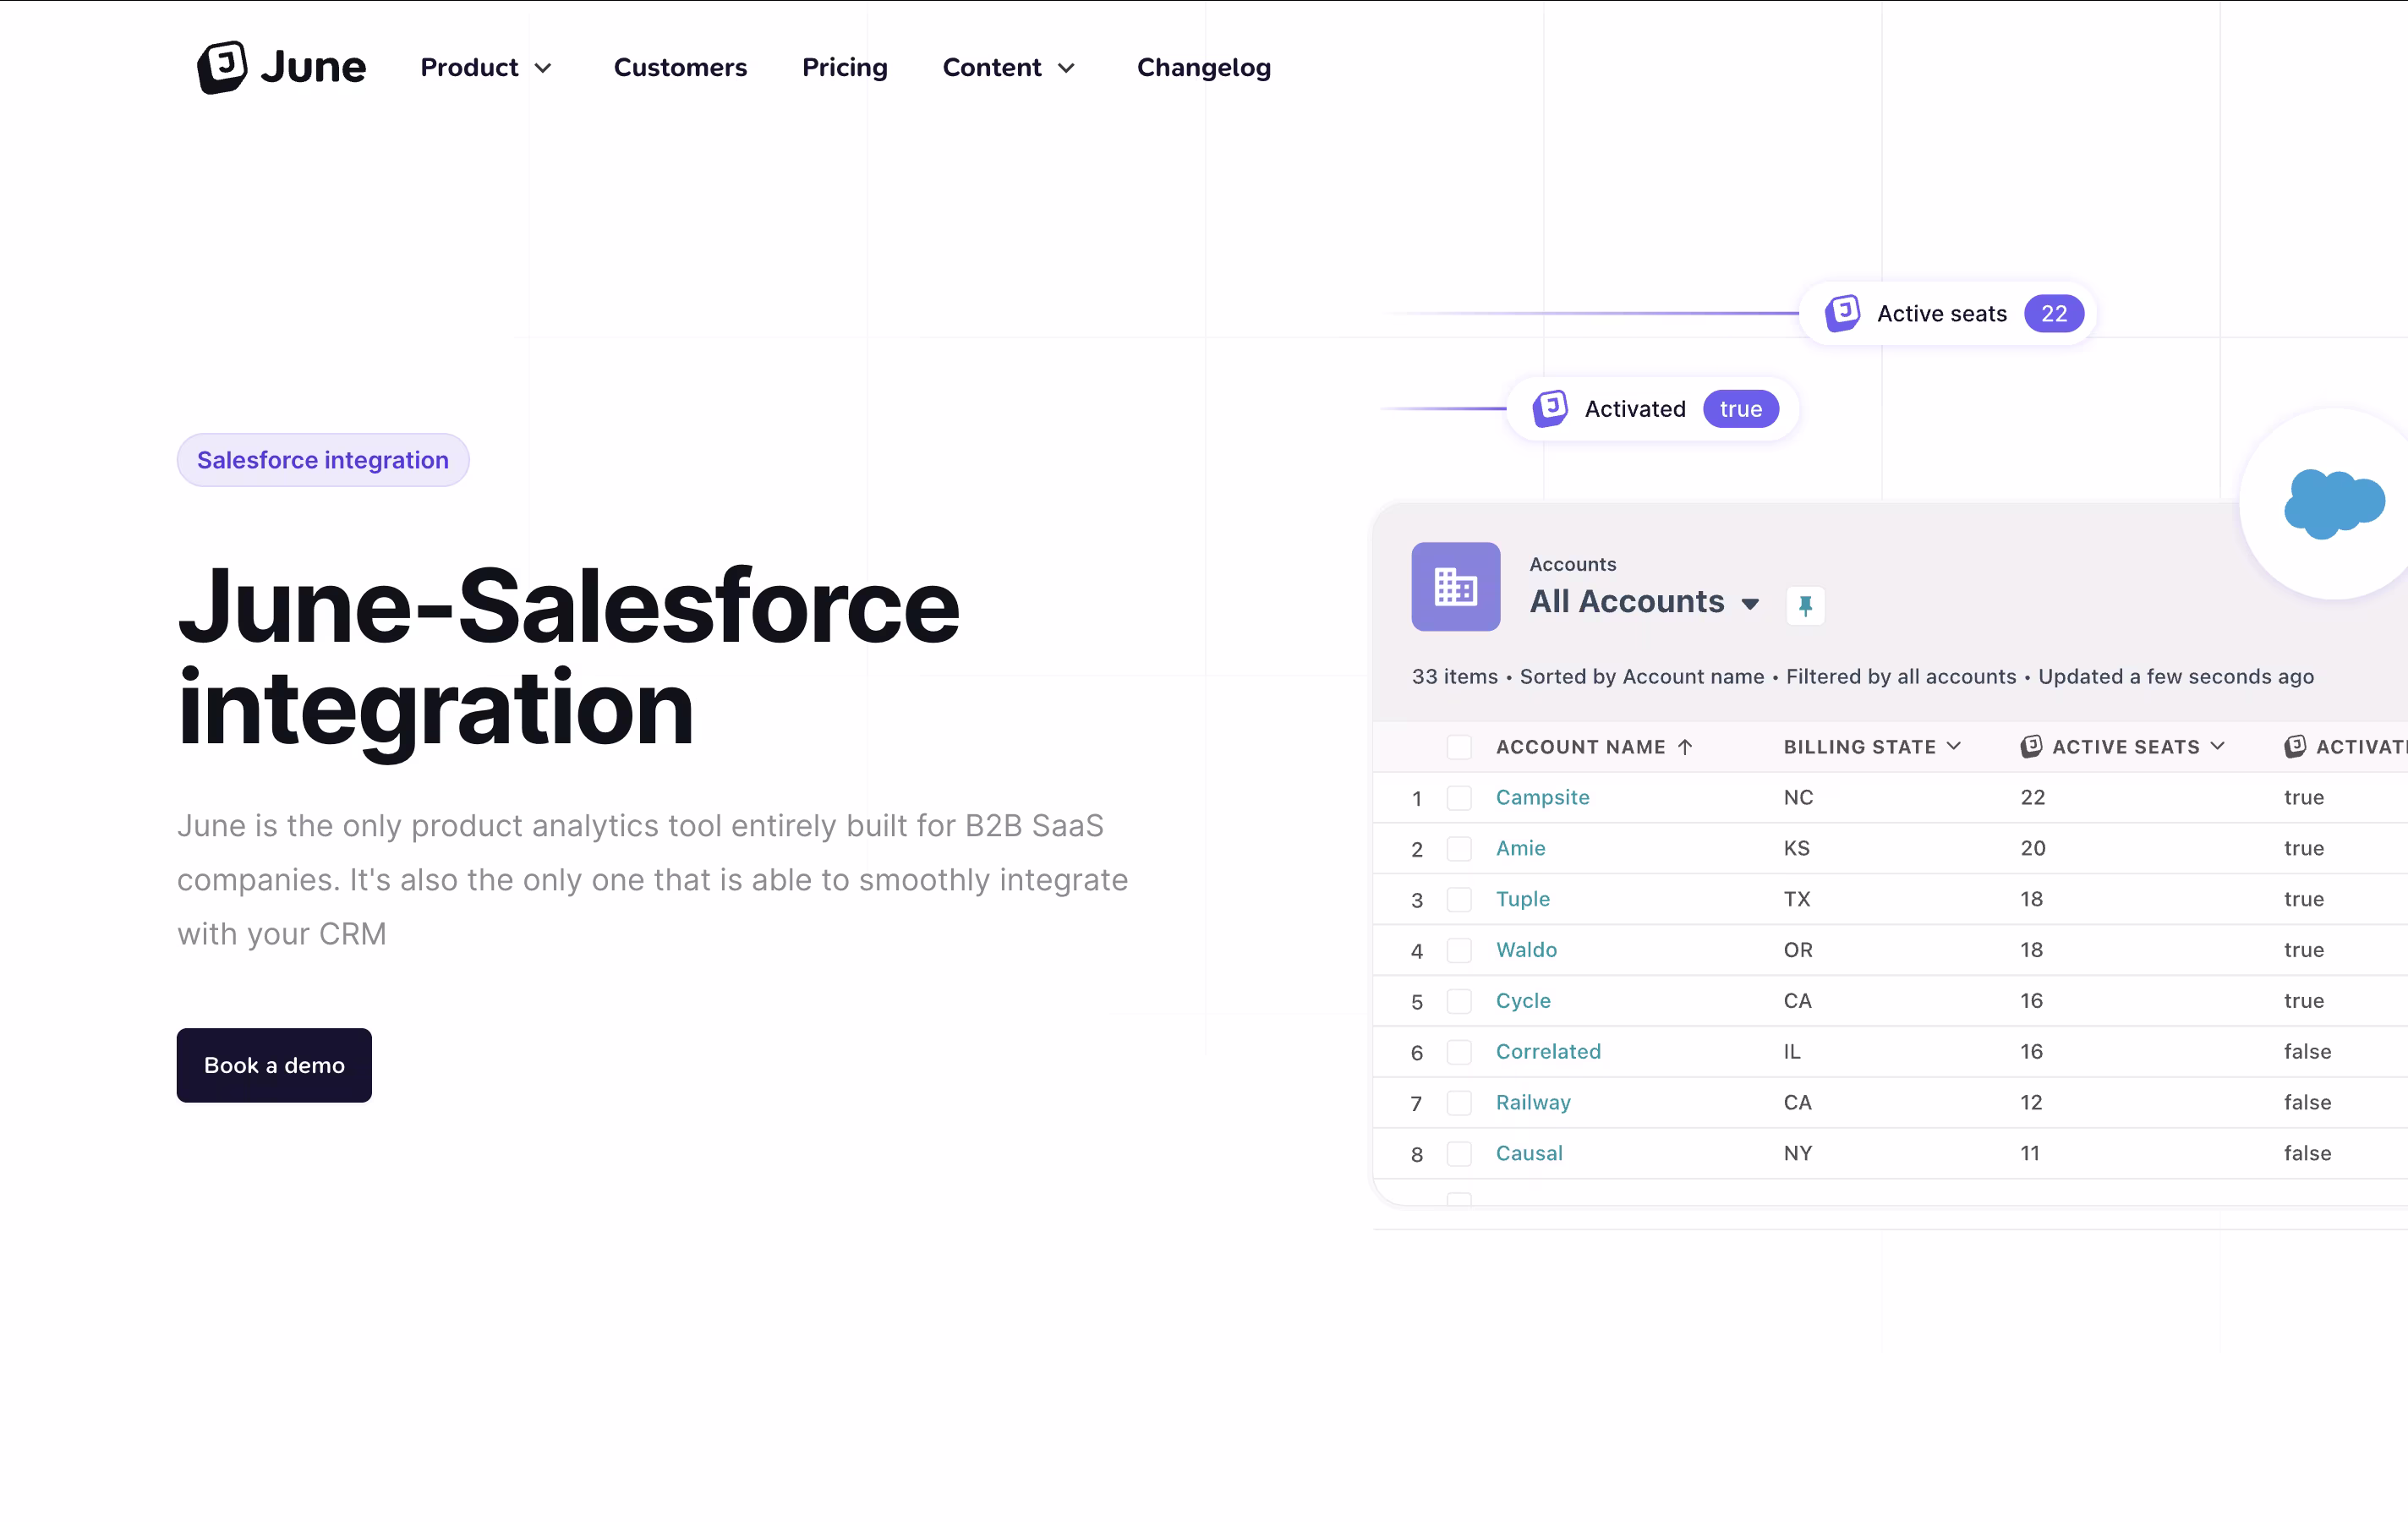Click the Salesforce cloud logo
Screen dimensions: 2408x1522
pyautogui.click(x=2334, y=503)
